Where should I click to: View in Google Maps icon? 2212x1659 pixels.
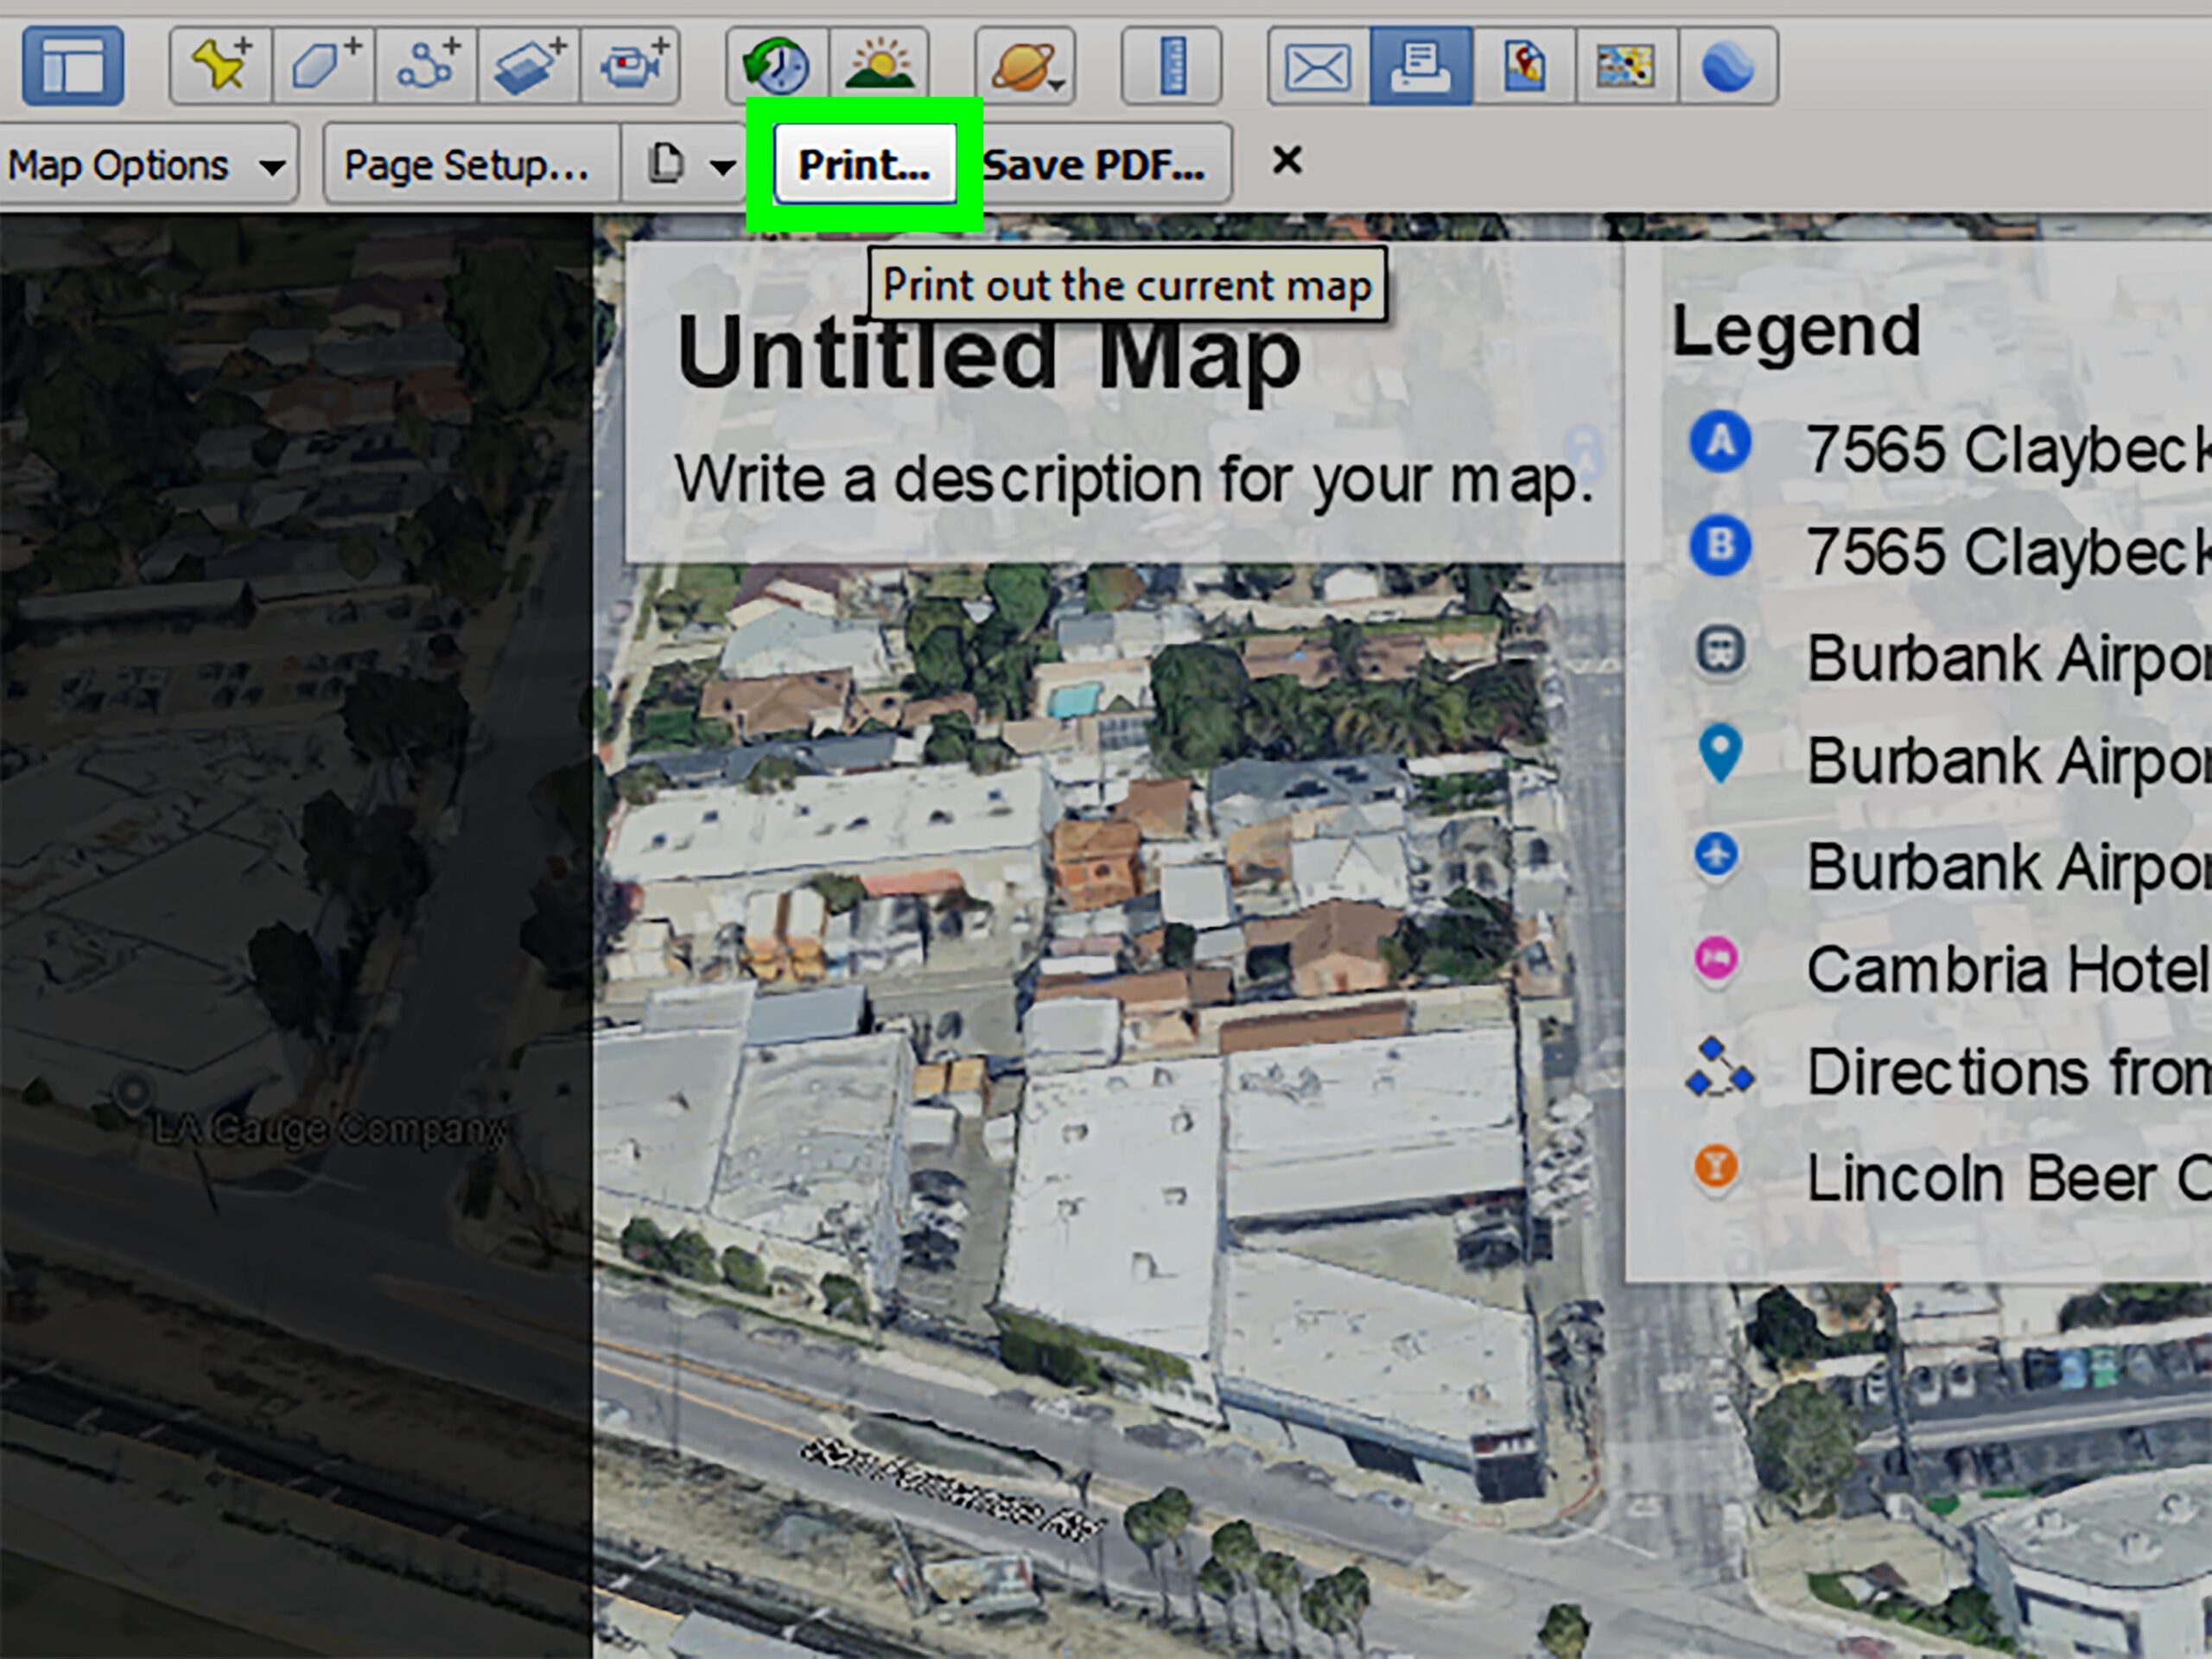pos(1524,66)
